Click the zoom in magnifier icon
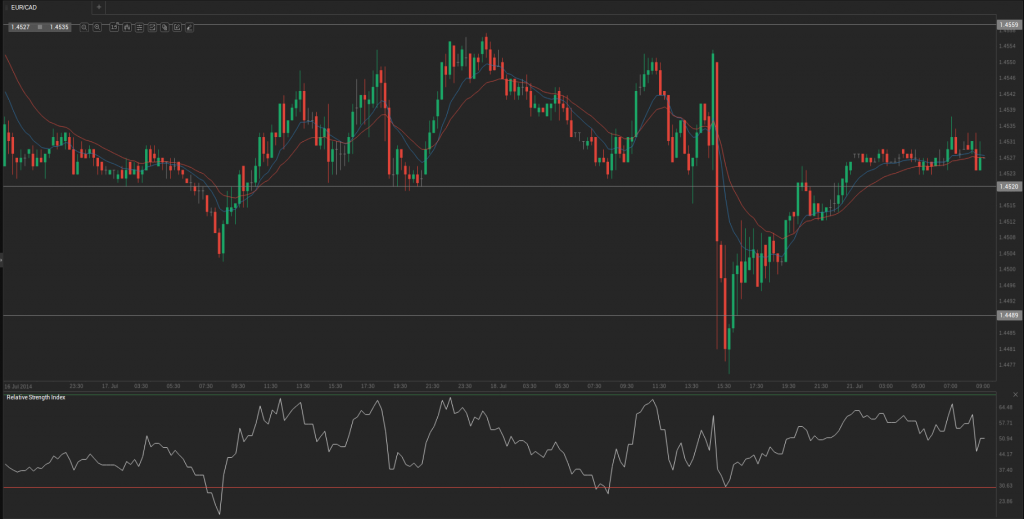The height and width of the screenshot is (519, 1024). point(96,27)
